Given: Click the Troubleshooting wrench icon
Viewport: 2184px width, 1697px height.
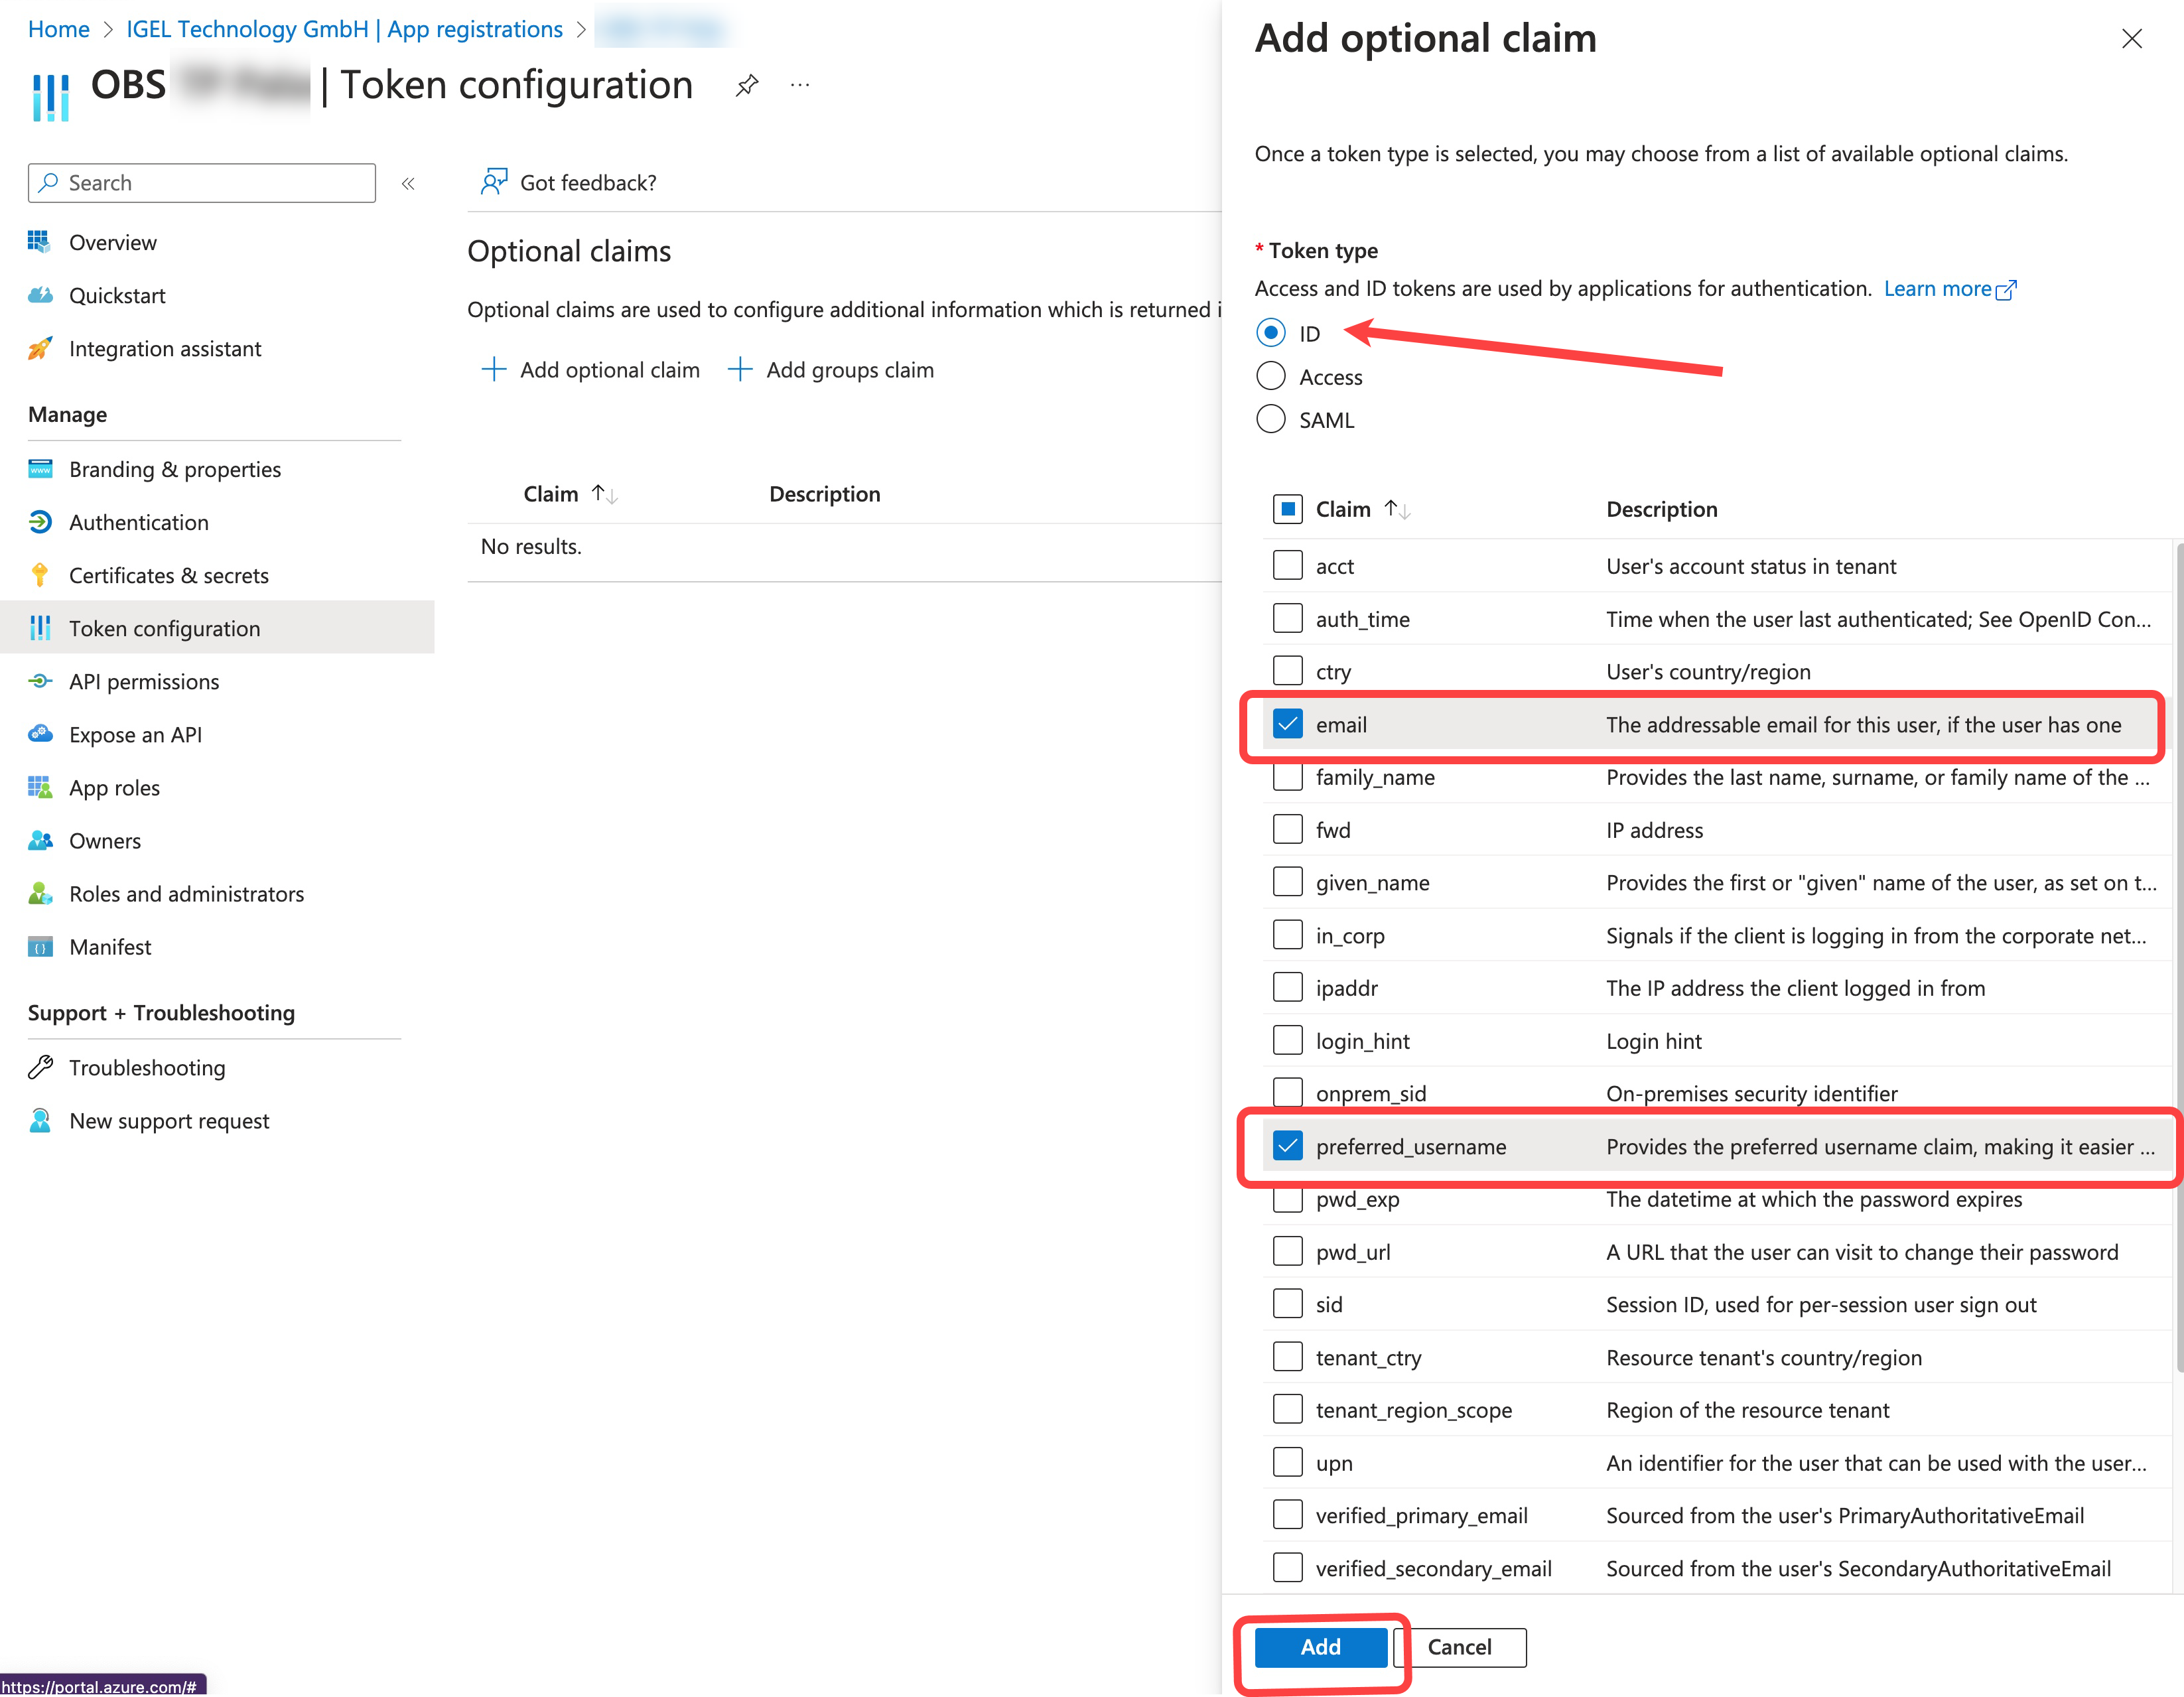Looking at the screenshot, I should tap(40, 1067).
